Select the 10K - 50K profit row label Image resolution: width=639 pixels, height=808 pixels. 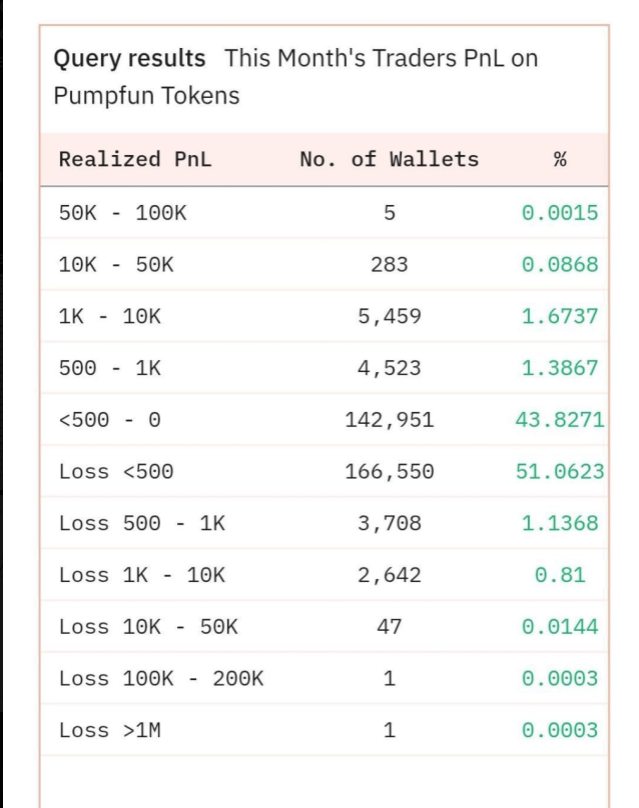116,264
